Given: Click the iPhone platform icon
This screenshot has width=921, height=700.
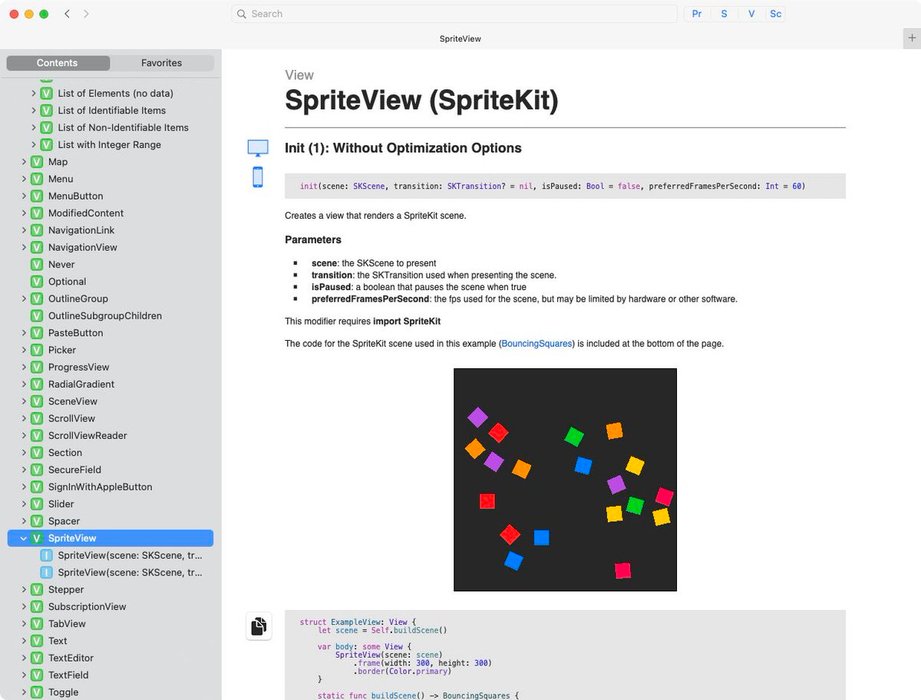Looking at the screenshot, I should click(x=258, y=176).
